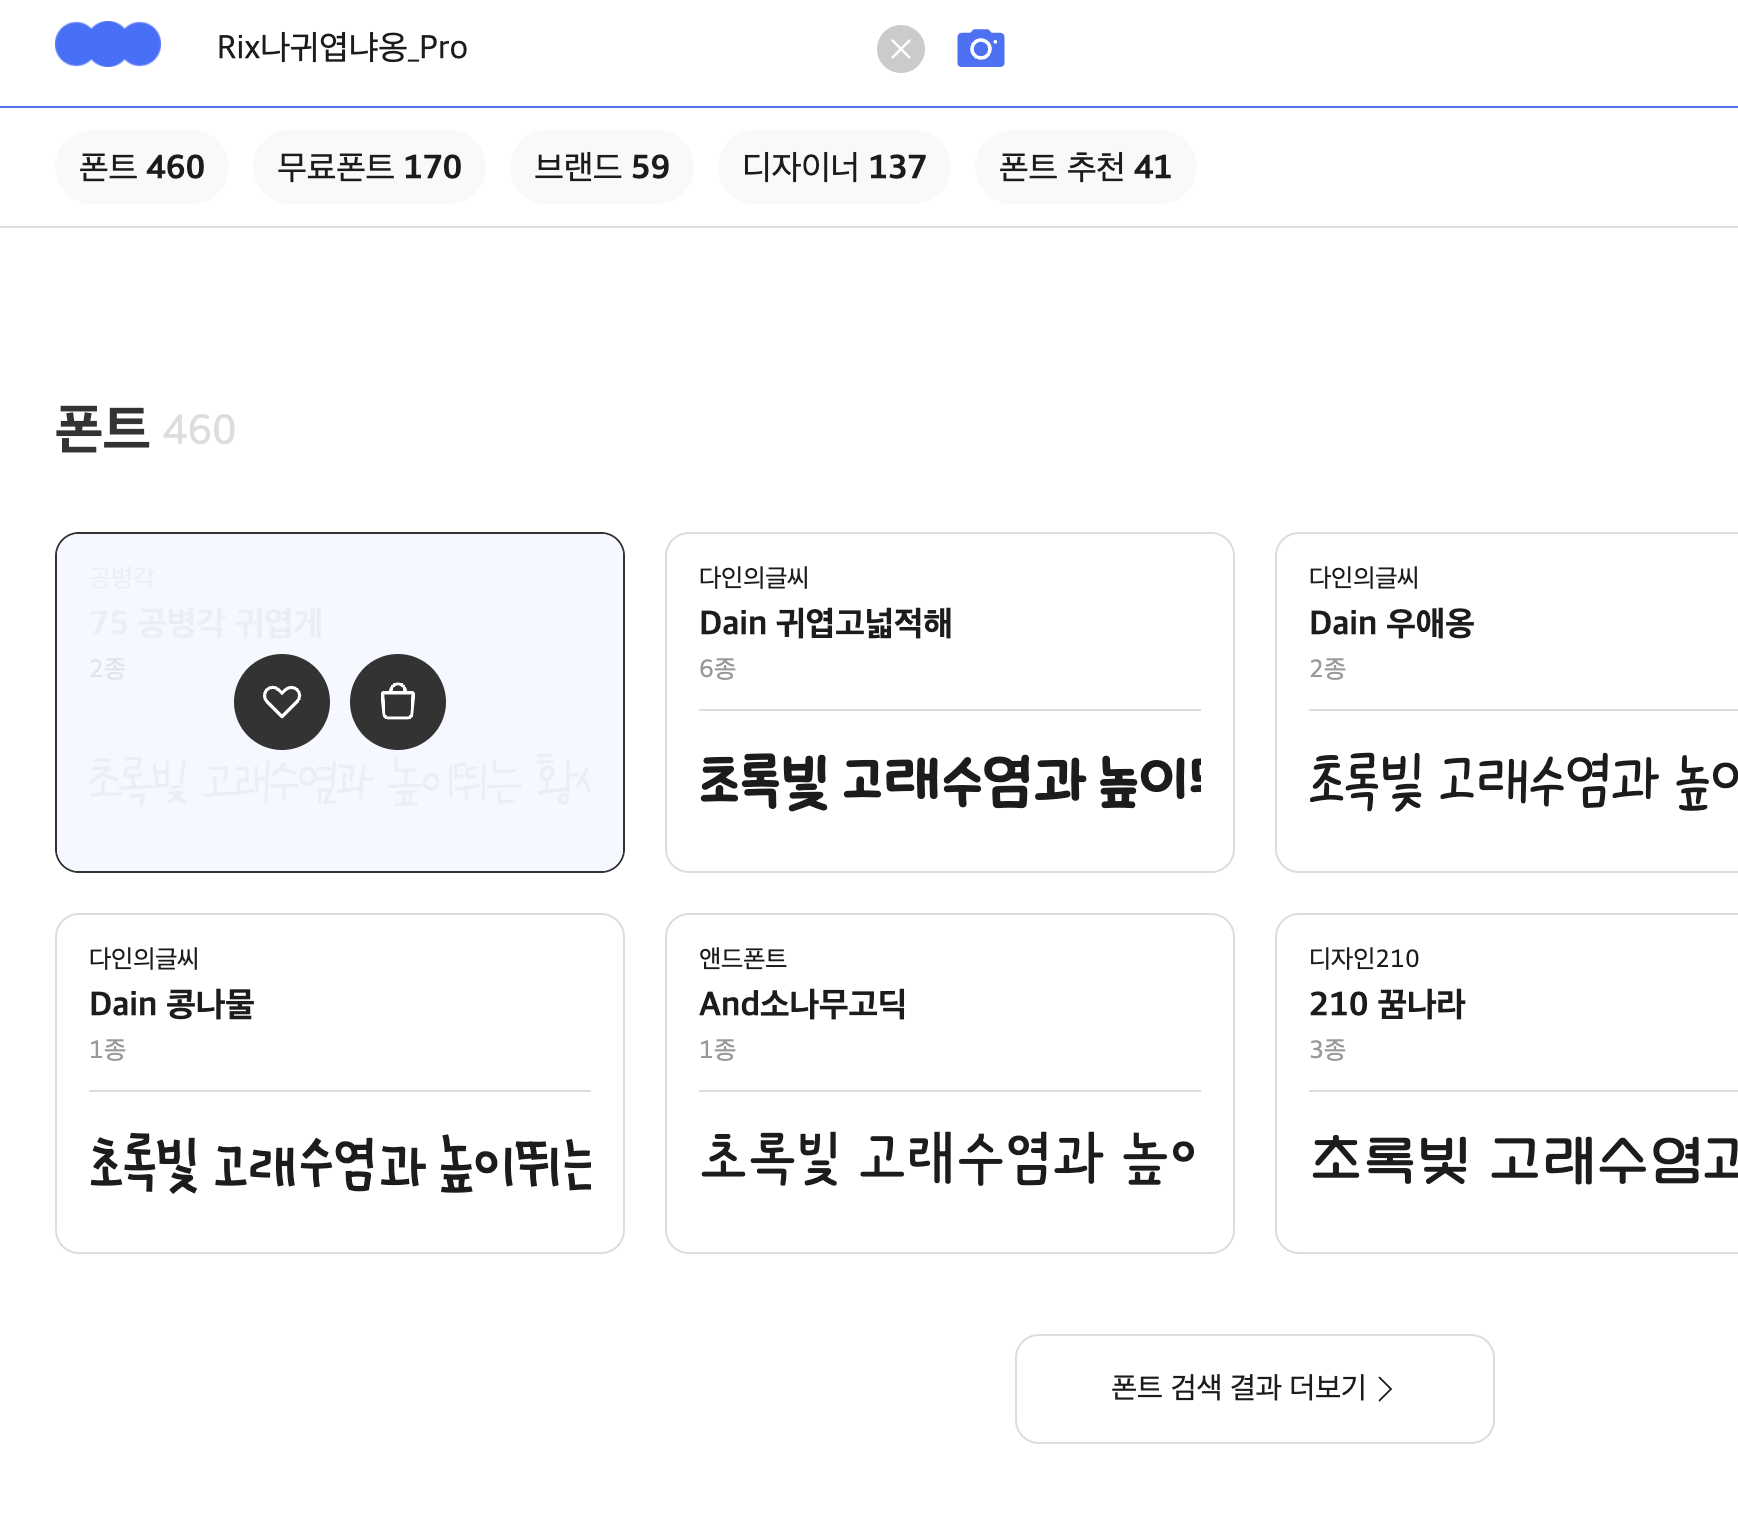Click the blue three-circle site logo

108,45
